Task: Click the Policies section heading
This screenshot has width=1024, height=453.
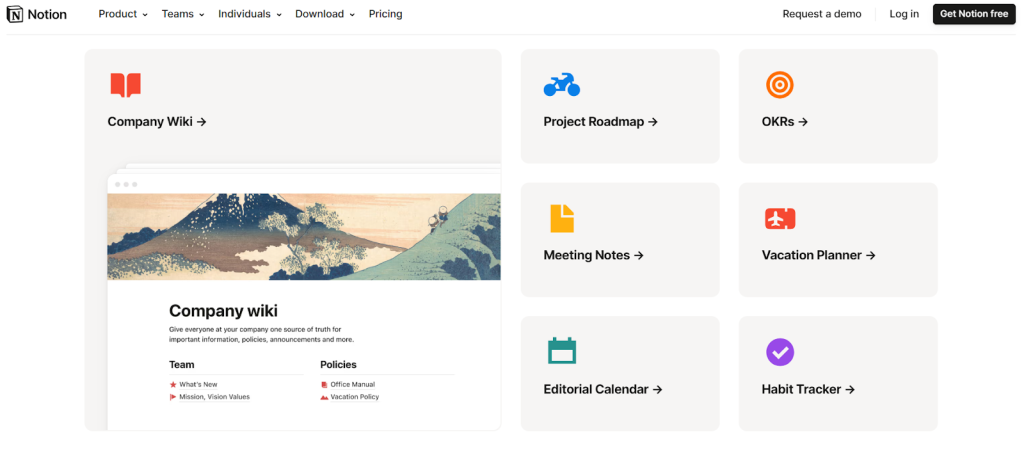Action: (338, 364)
